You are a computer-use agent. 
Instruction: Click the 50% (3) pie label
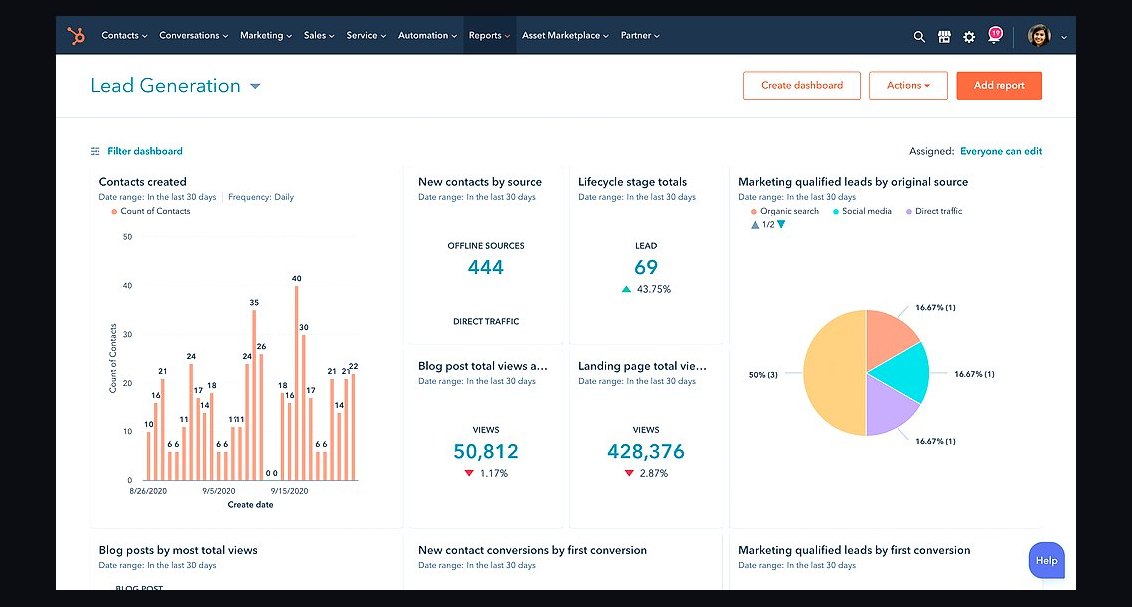[763, 375]
